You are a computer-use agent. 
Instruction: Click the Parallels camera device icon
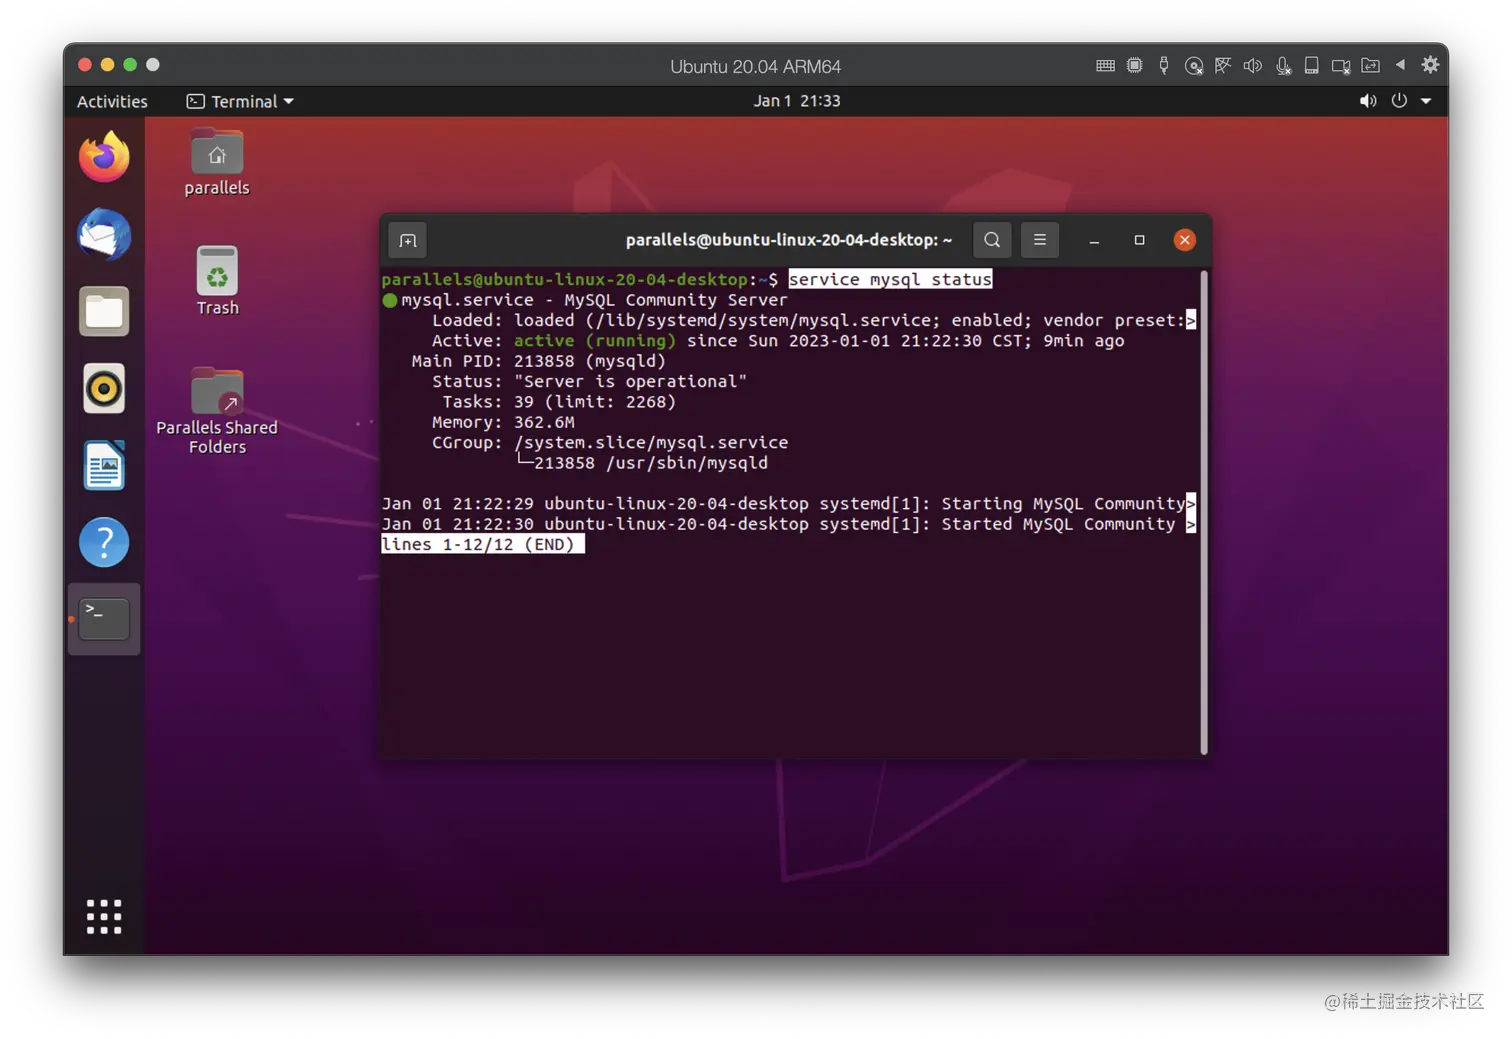tap(1342, 64)
